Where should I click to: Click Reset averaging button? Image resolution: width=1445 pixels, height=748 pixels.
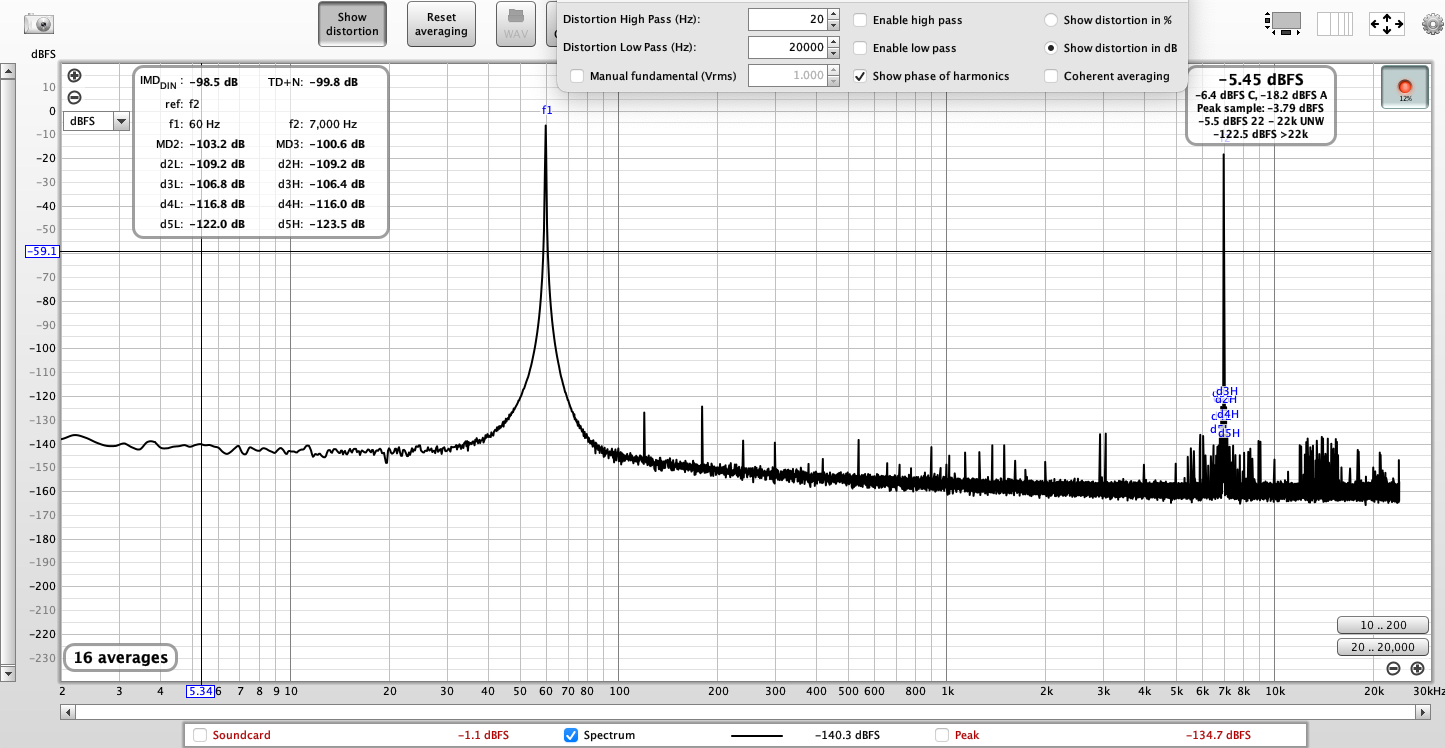(441, 24)
